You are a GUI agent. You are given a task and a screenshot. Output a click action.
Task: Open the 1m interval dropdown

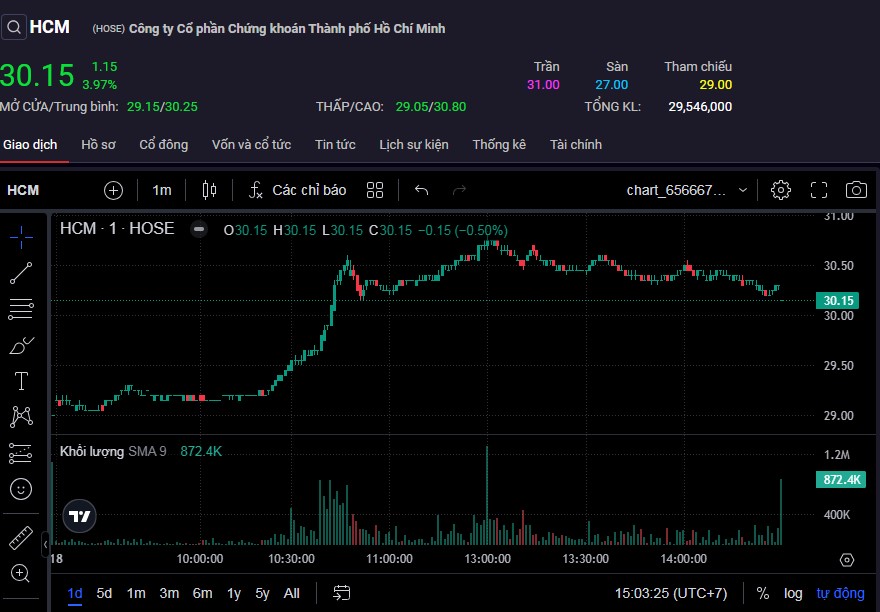point(161,190)
